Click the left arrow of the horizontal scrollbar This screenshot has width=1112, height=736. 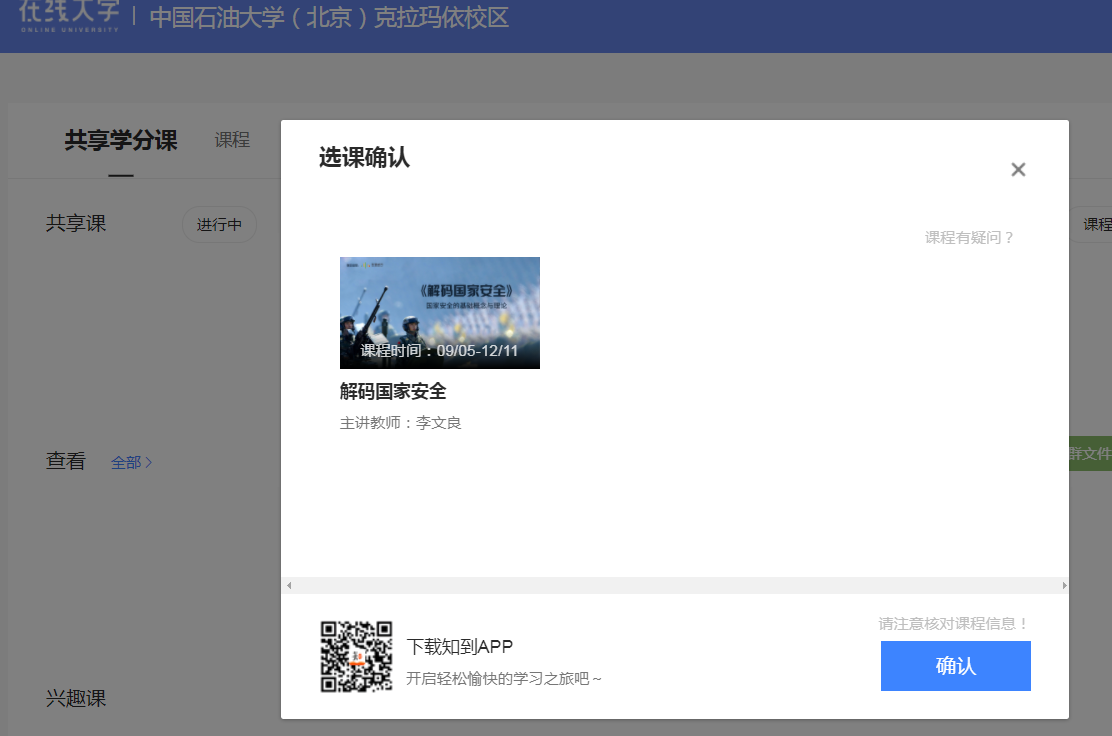point(290,586)
